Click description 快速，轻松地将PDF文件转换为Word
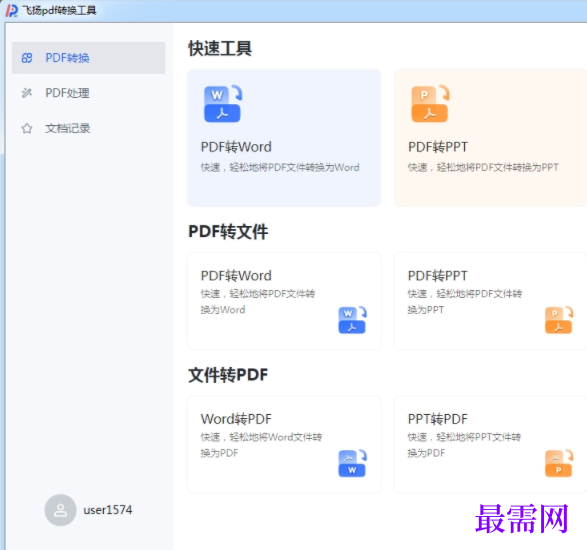 tap(280, 167)
